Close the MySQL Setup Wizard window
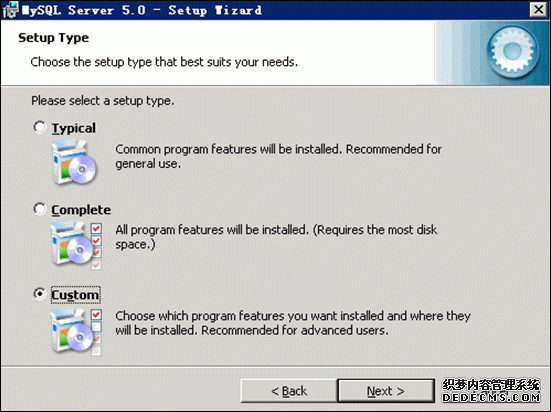The width and height of the screenshot is (551, 412). tap(539, 9)
